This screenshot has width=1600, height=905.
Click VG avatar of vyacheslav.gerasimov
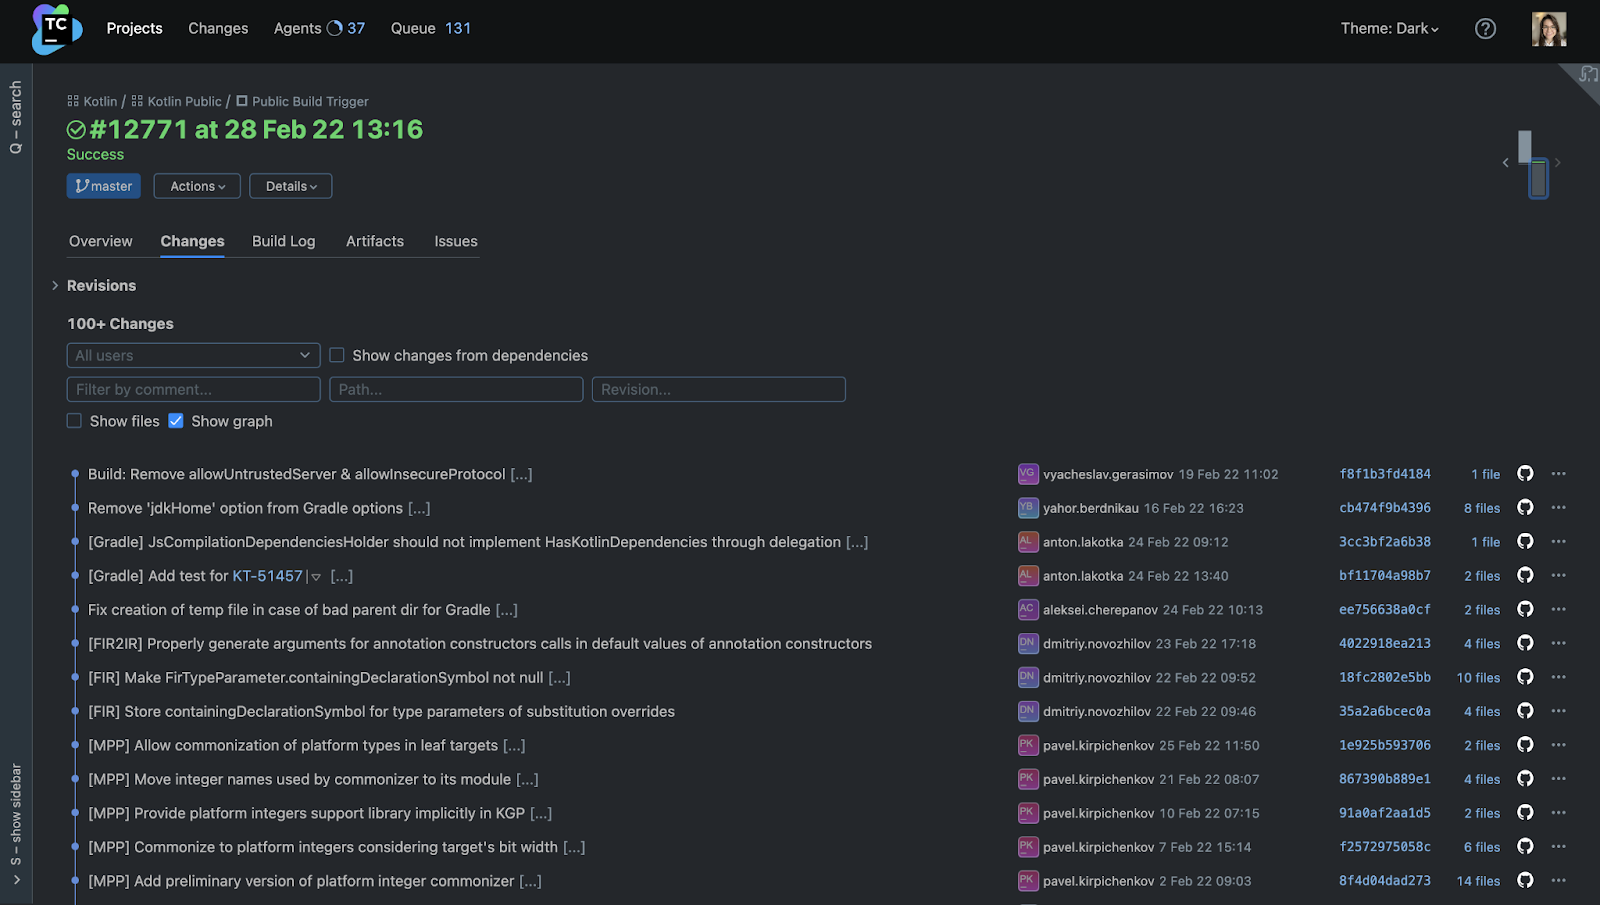(1028, 474)
